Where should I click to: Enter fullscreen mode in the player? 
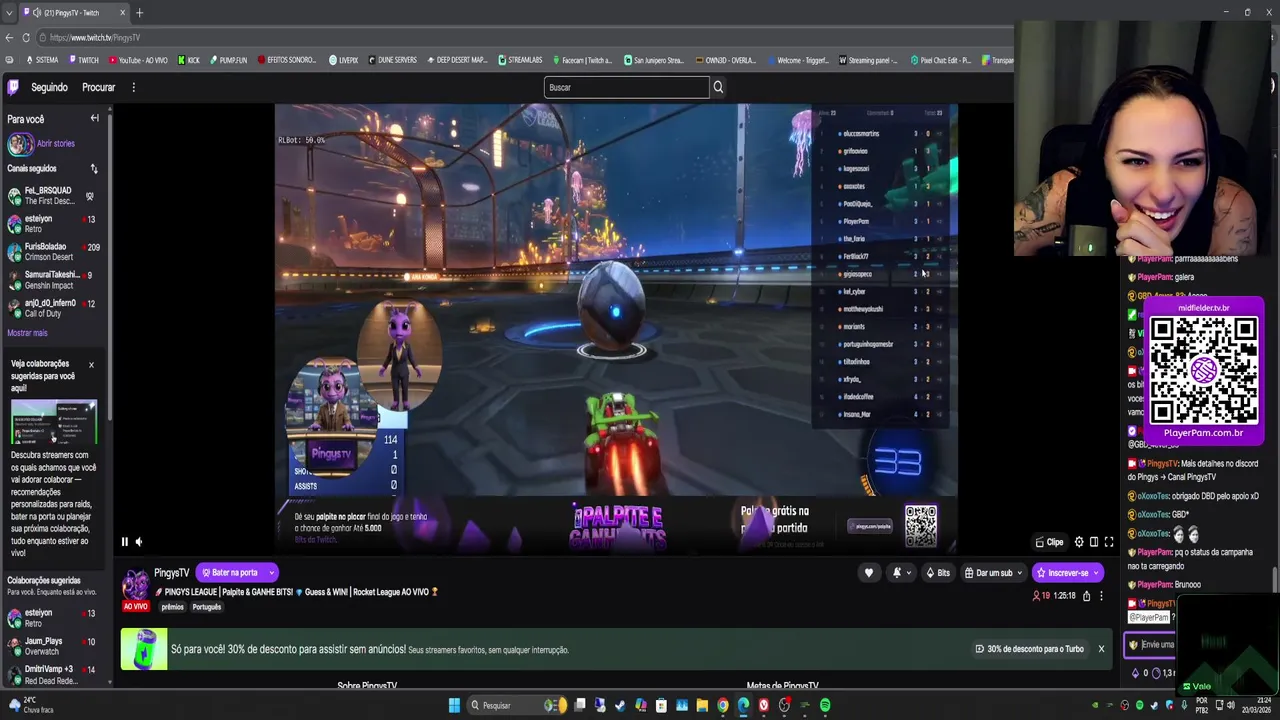[x=1109, y=542]
